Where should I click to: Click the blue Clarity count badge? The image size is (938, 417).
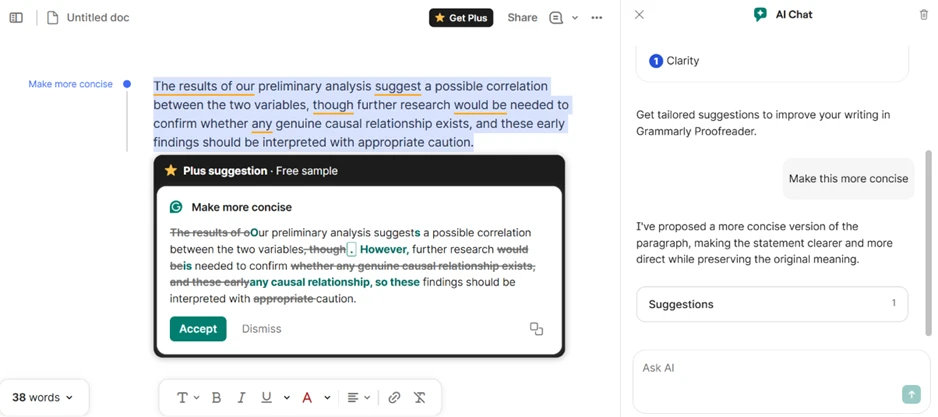click(656, 61)
